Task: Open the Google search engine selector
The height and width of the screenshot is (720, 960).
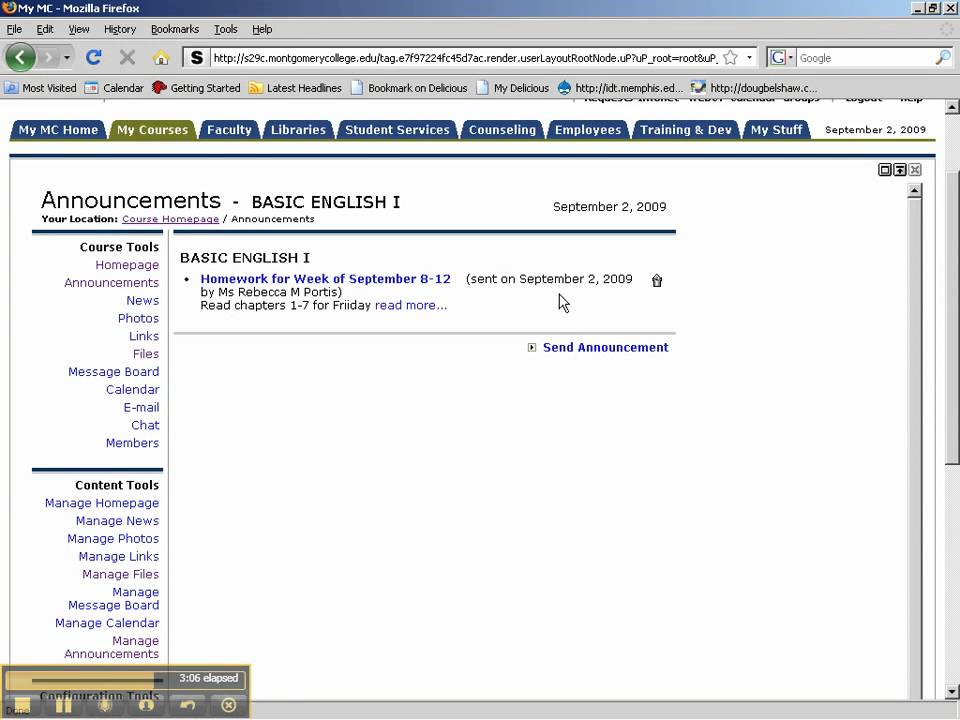Action: [781, 58]
